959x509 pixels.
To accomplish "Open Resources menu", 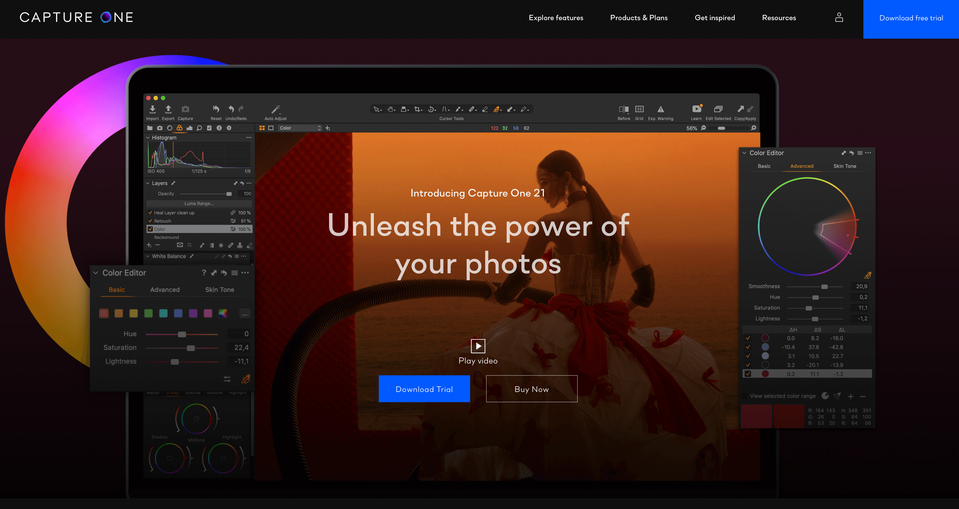I will pyautogui.click(x=779, y=18).
